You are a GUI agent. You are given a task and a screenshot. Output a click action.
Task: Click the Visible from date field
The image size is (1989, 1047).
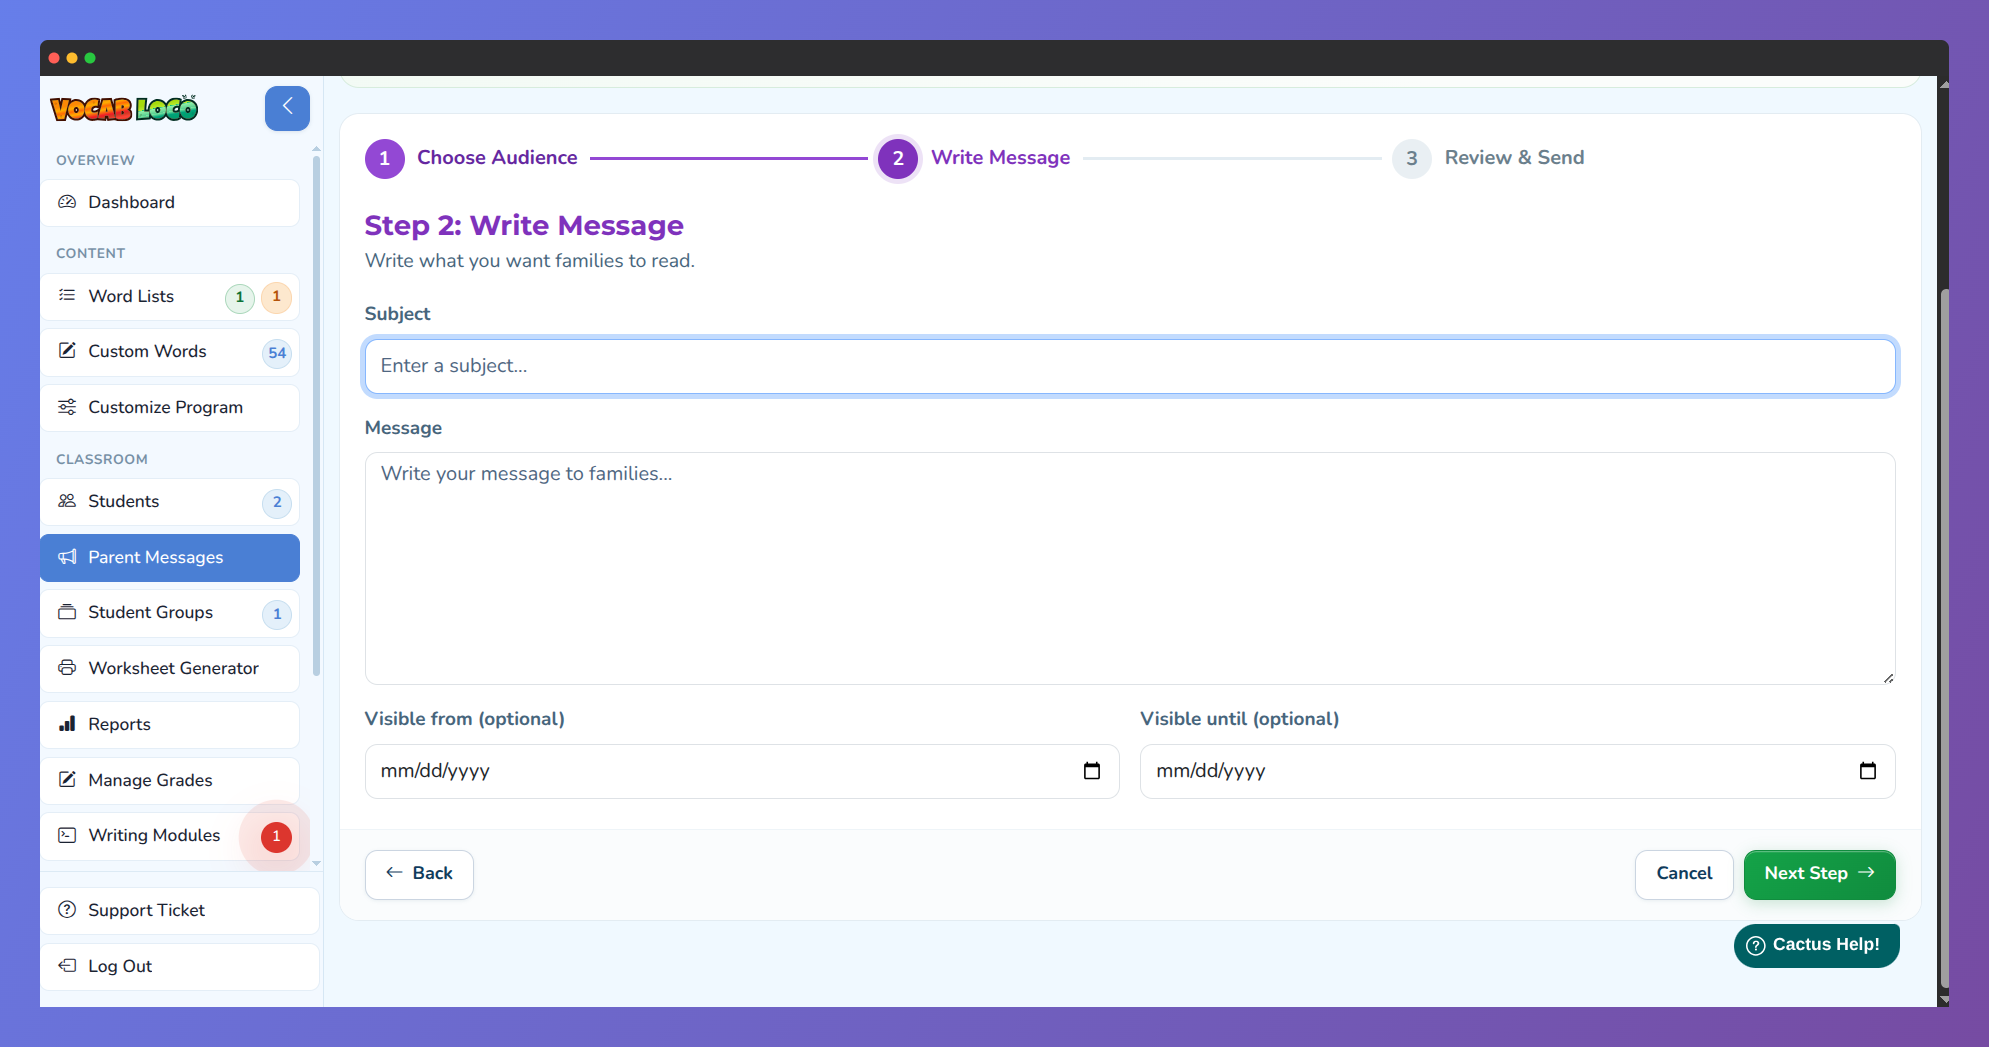coord(742,771)
